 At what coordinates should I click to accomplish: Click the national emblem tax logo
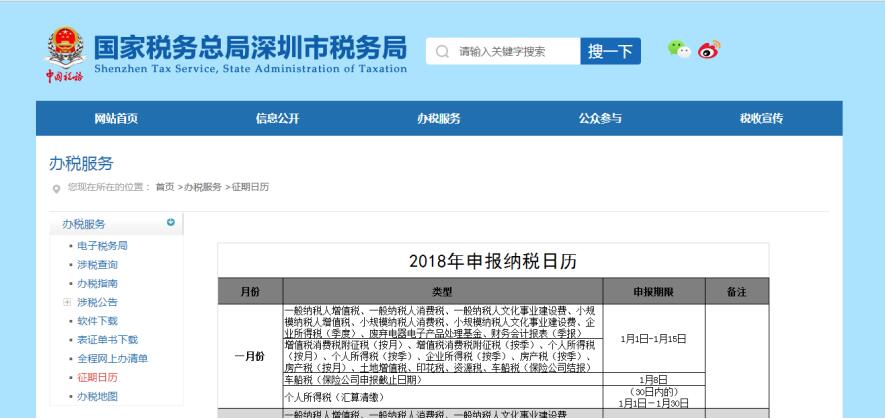coord(66,55)
